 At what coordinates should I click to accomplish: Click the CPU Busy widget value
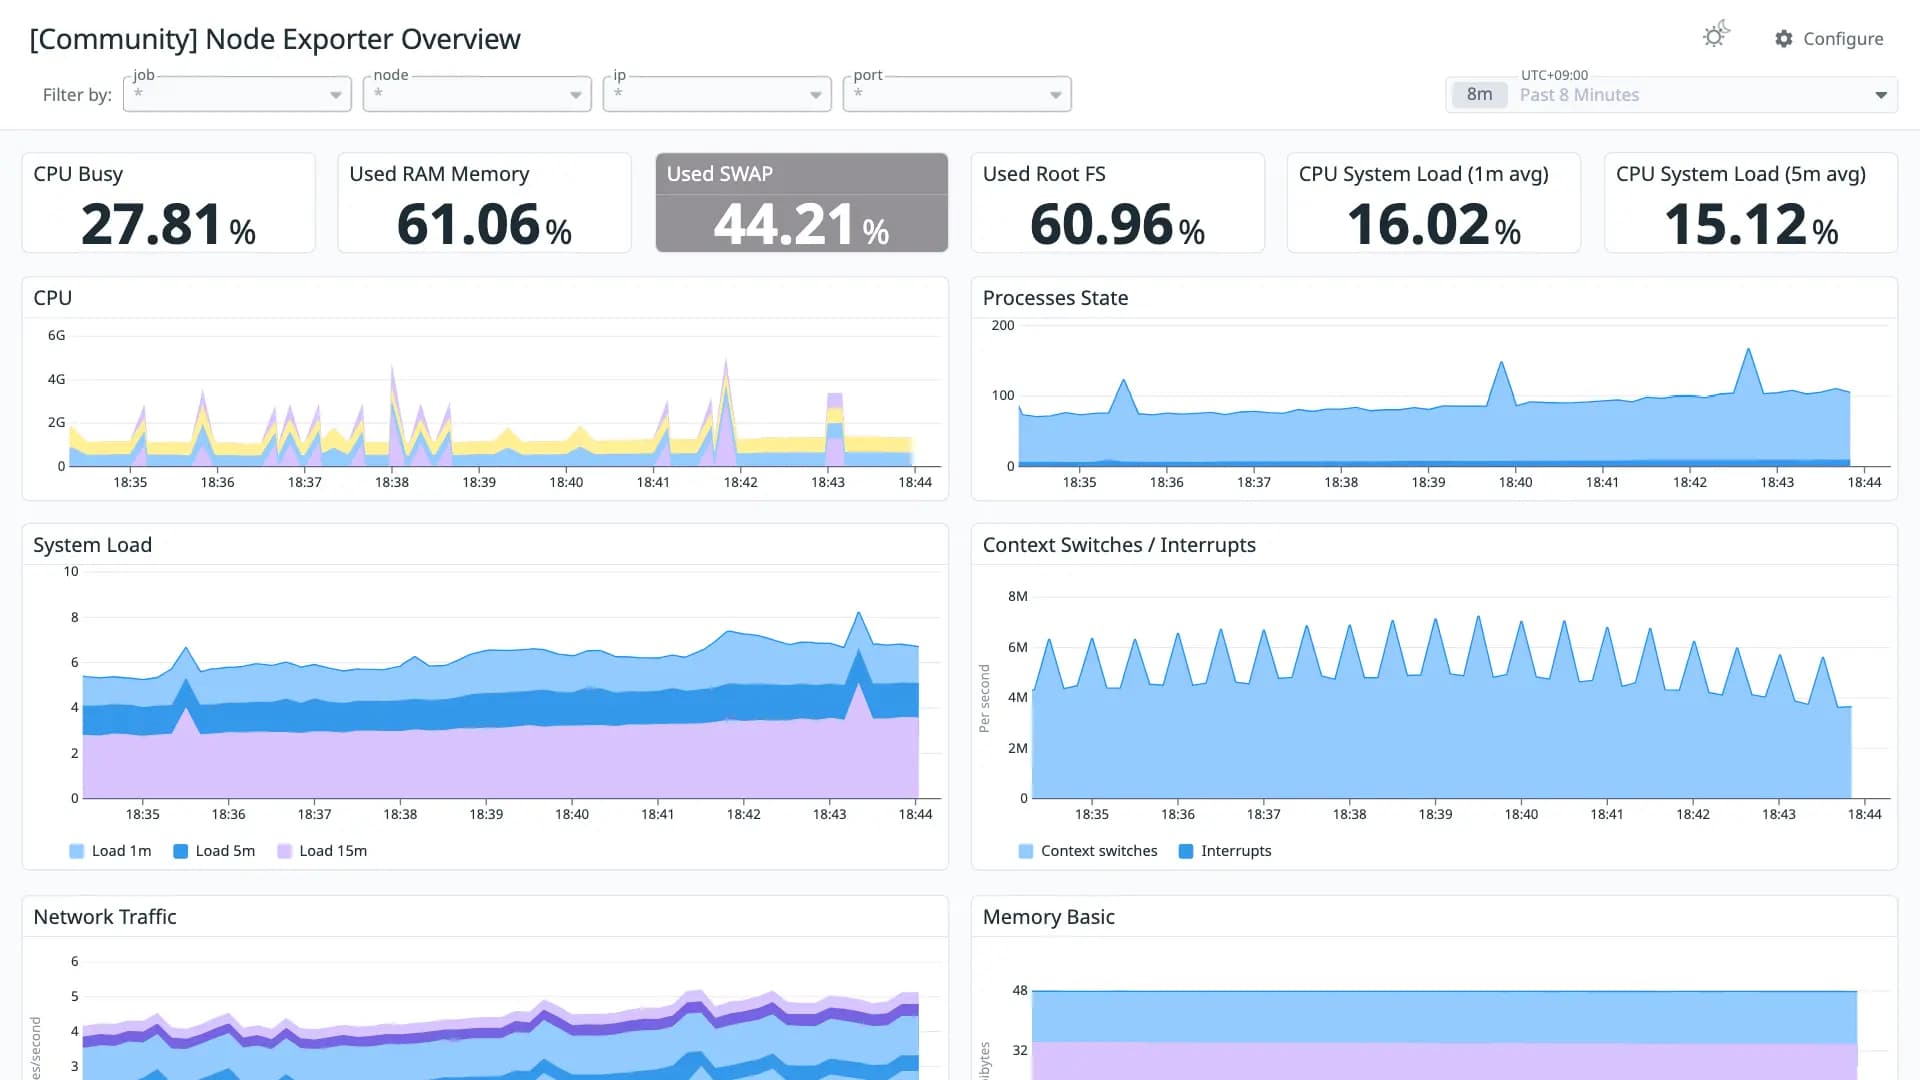(168, 224)
